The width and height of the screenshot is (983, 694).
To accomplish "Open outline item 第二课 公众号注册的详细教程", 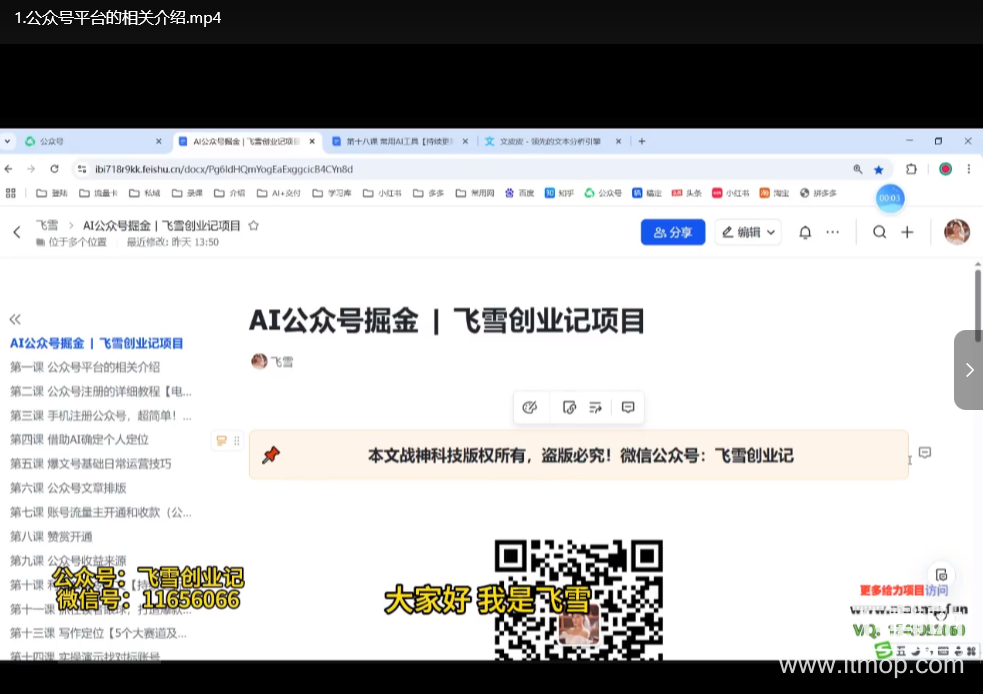I will point(101,392).
